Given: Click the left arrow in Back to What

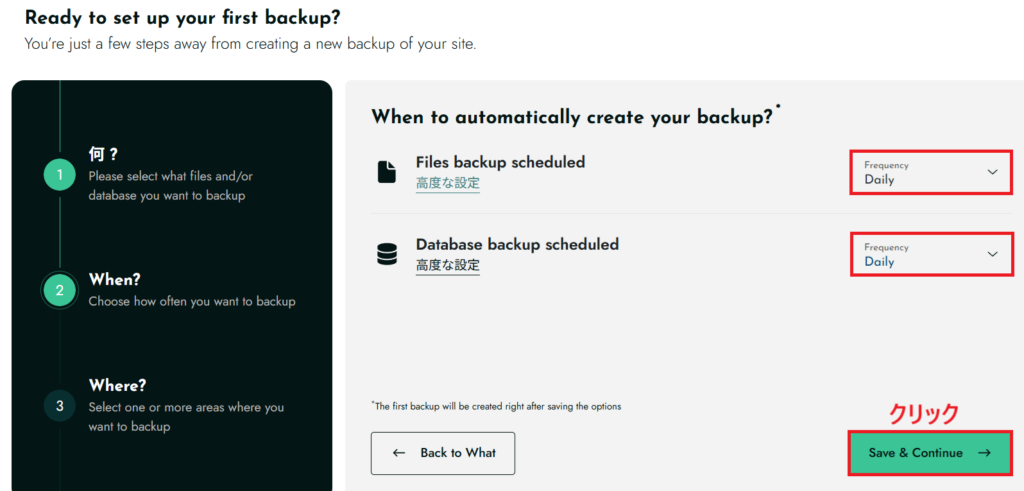Looking at the screenshot, I should coord(399,453).
